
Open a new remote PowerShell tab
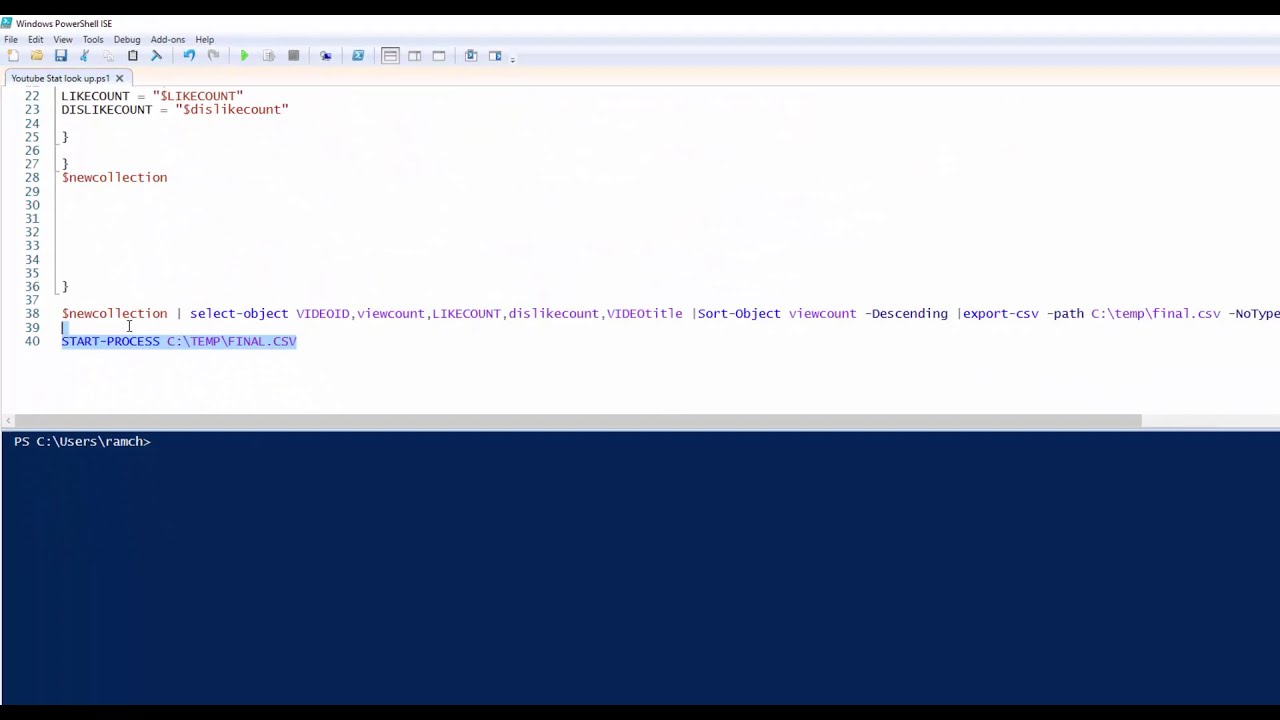(325, 56)
